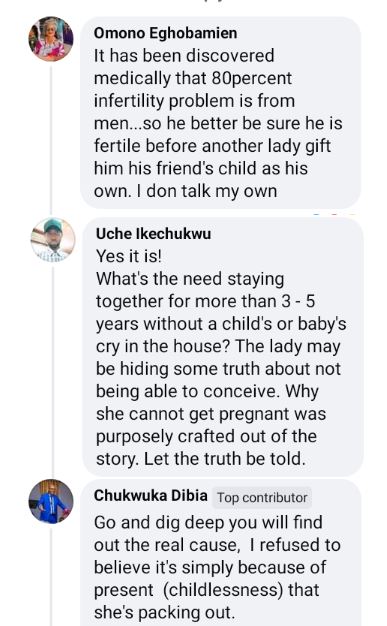Image resolution: width=387 pixels, height=626 pixels.
Task: Tap 'she's packing out.' in Chukwuka's comment
Action: coord(164,612)
